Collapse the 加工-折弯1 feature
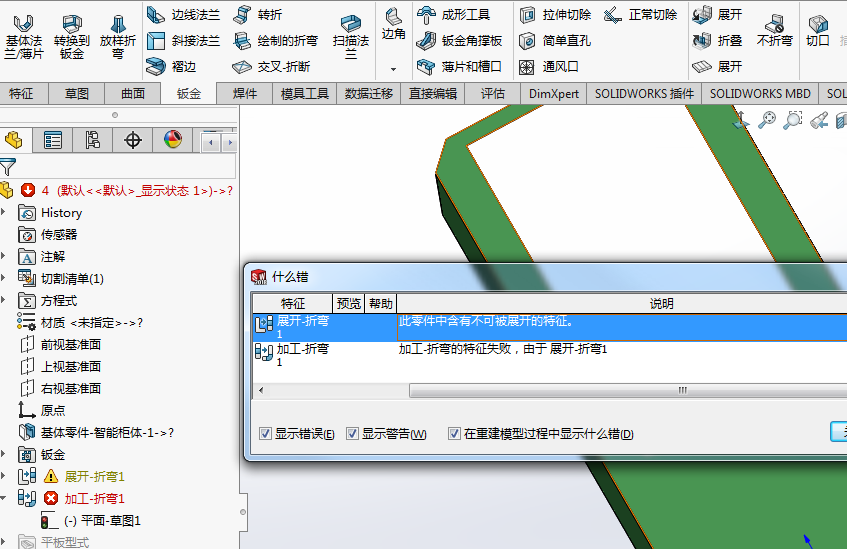The image size is (847, 549). click(x=3, y=498)
